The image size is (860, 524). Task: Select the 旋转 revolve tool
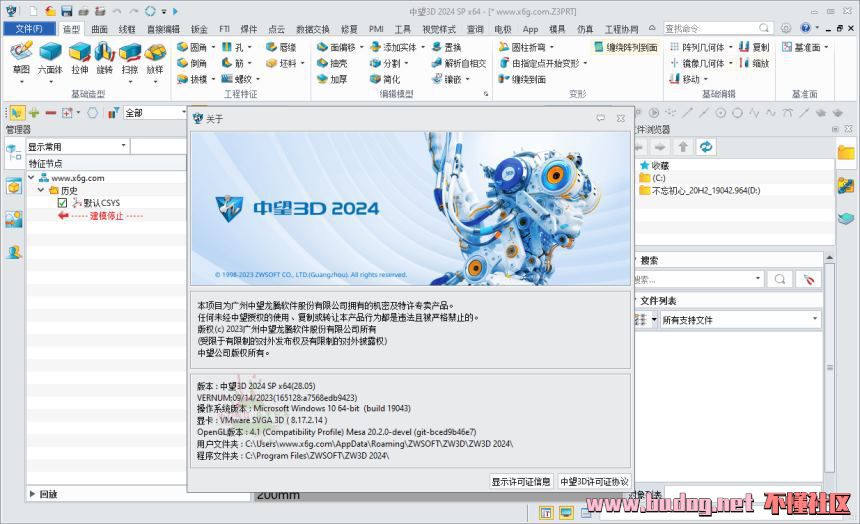pos(104,58)
